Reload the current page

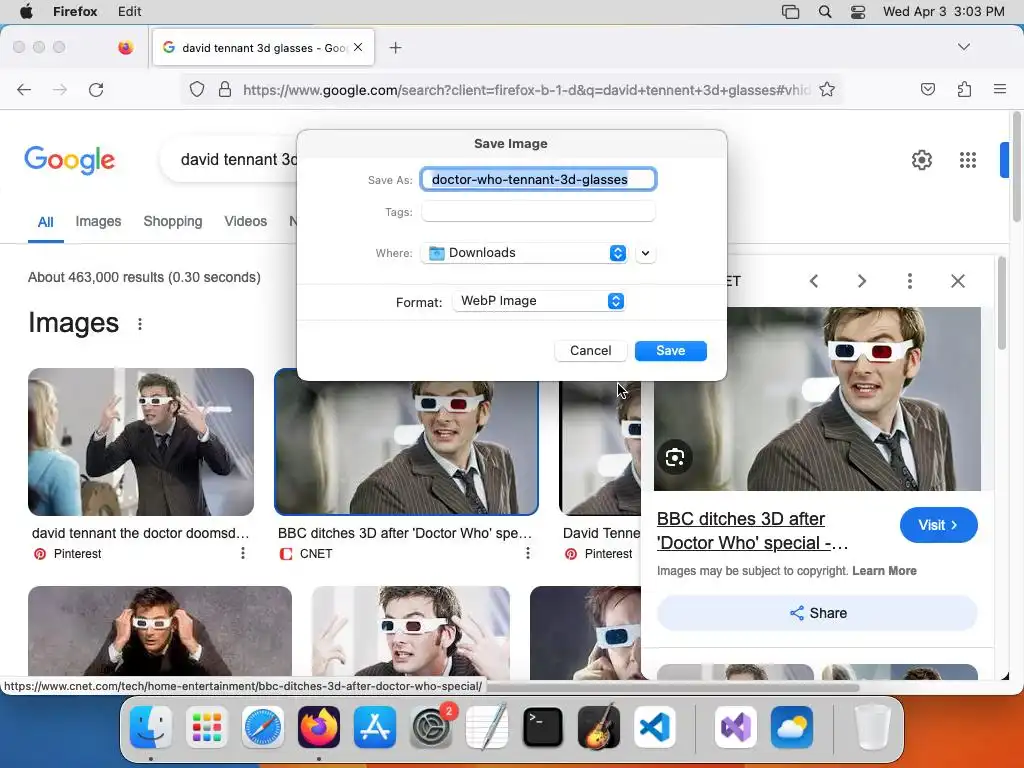point(96,89)
